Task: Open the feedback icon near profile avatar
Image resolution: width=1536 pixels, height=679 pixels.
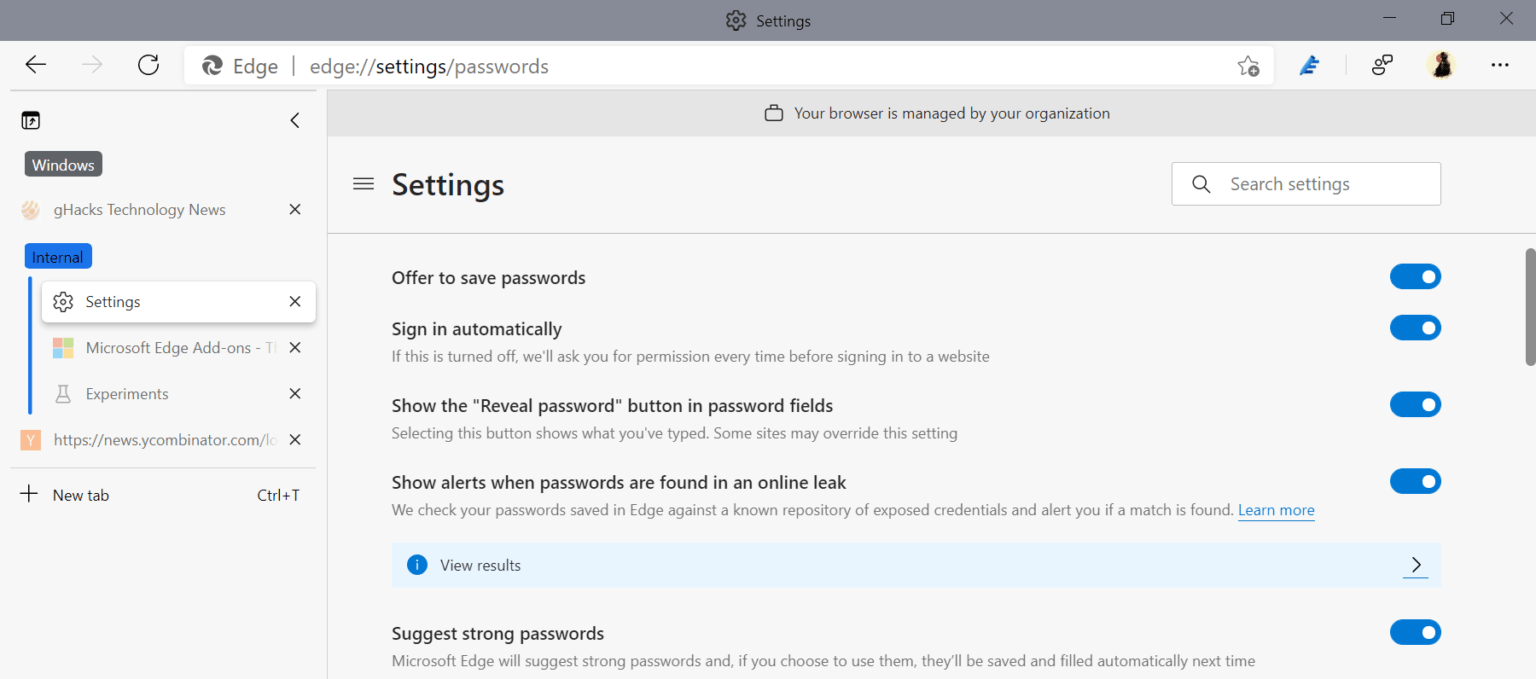Action: coord(1382,64)
